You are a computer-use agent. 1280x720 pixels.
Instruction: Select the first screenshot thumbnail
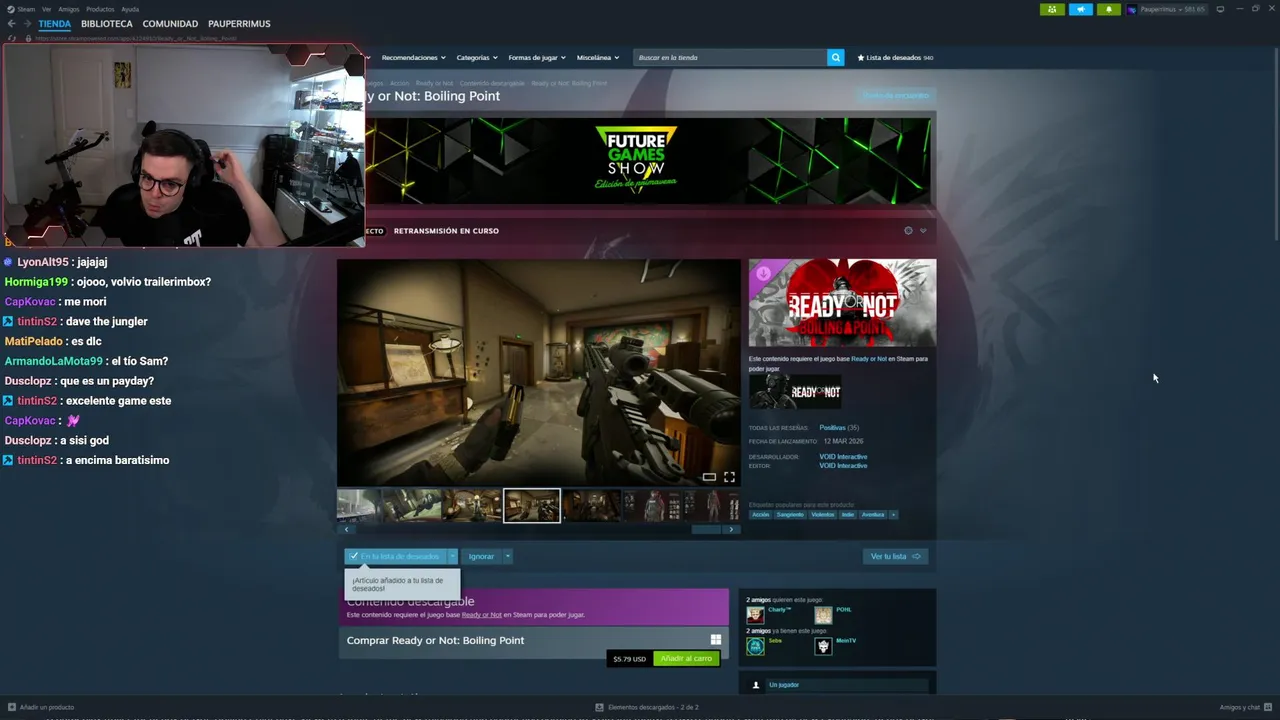[358, 506]
